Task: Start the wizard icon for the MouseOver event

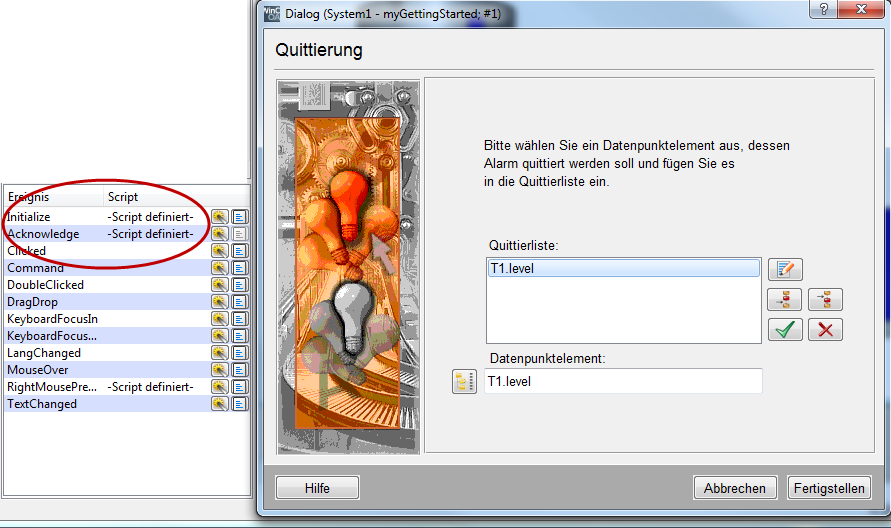Action: (219, 371)
